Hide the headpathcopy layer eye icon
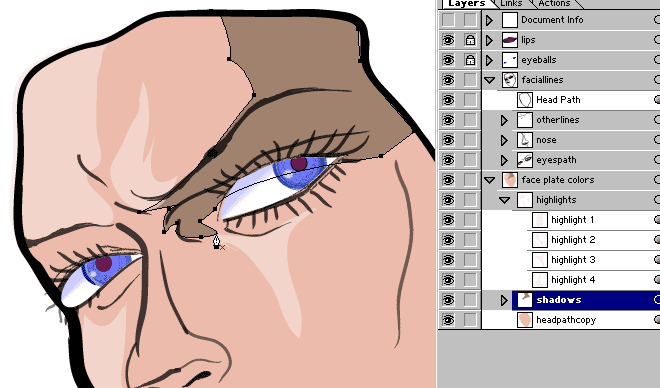Image resolution: width=660 pixels, height=388 pixels. (x=448, y=320)
